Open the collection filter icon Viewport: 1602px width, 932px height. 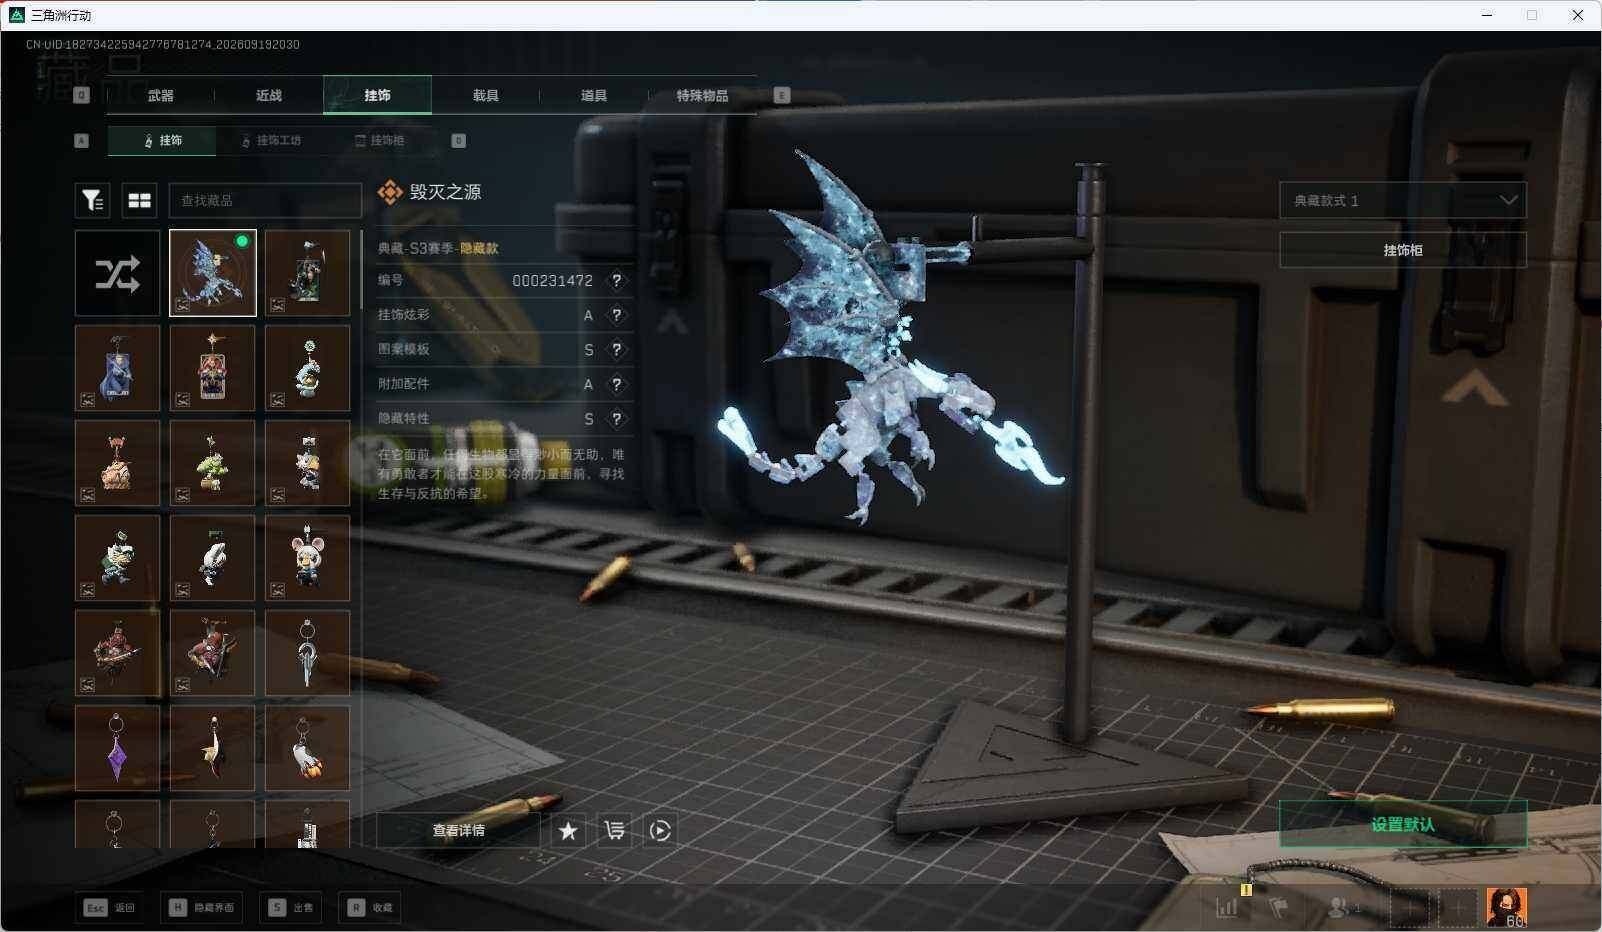(x=92, y=201)
